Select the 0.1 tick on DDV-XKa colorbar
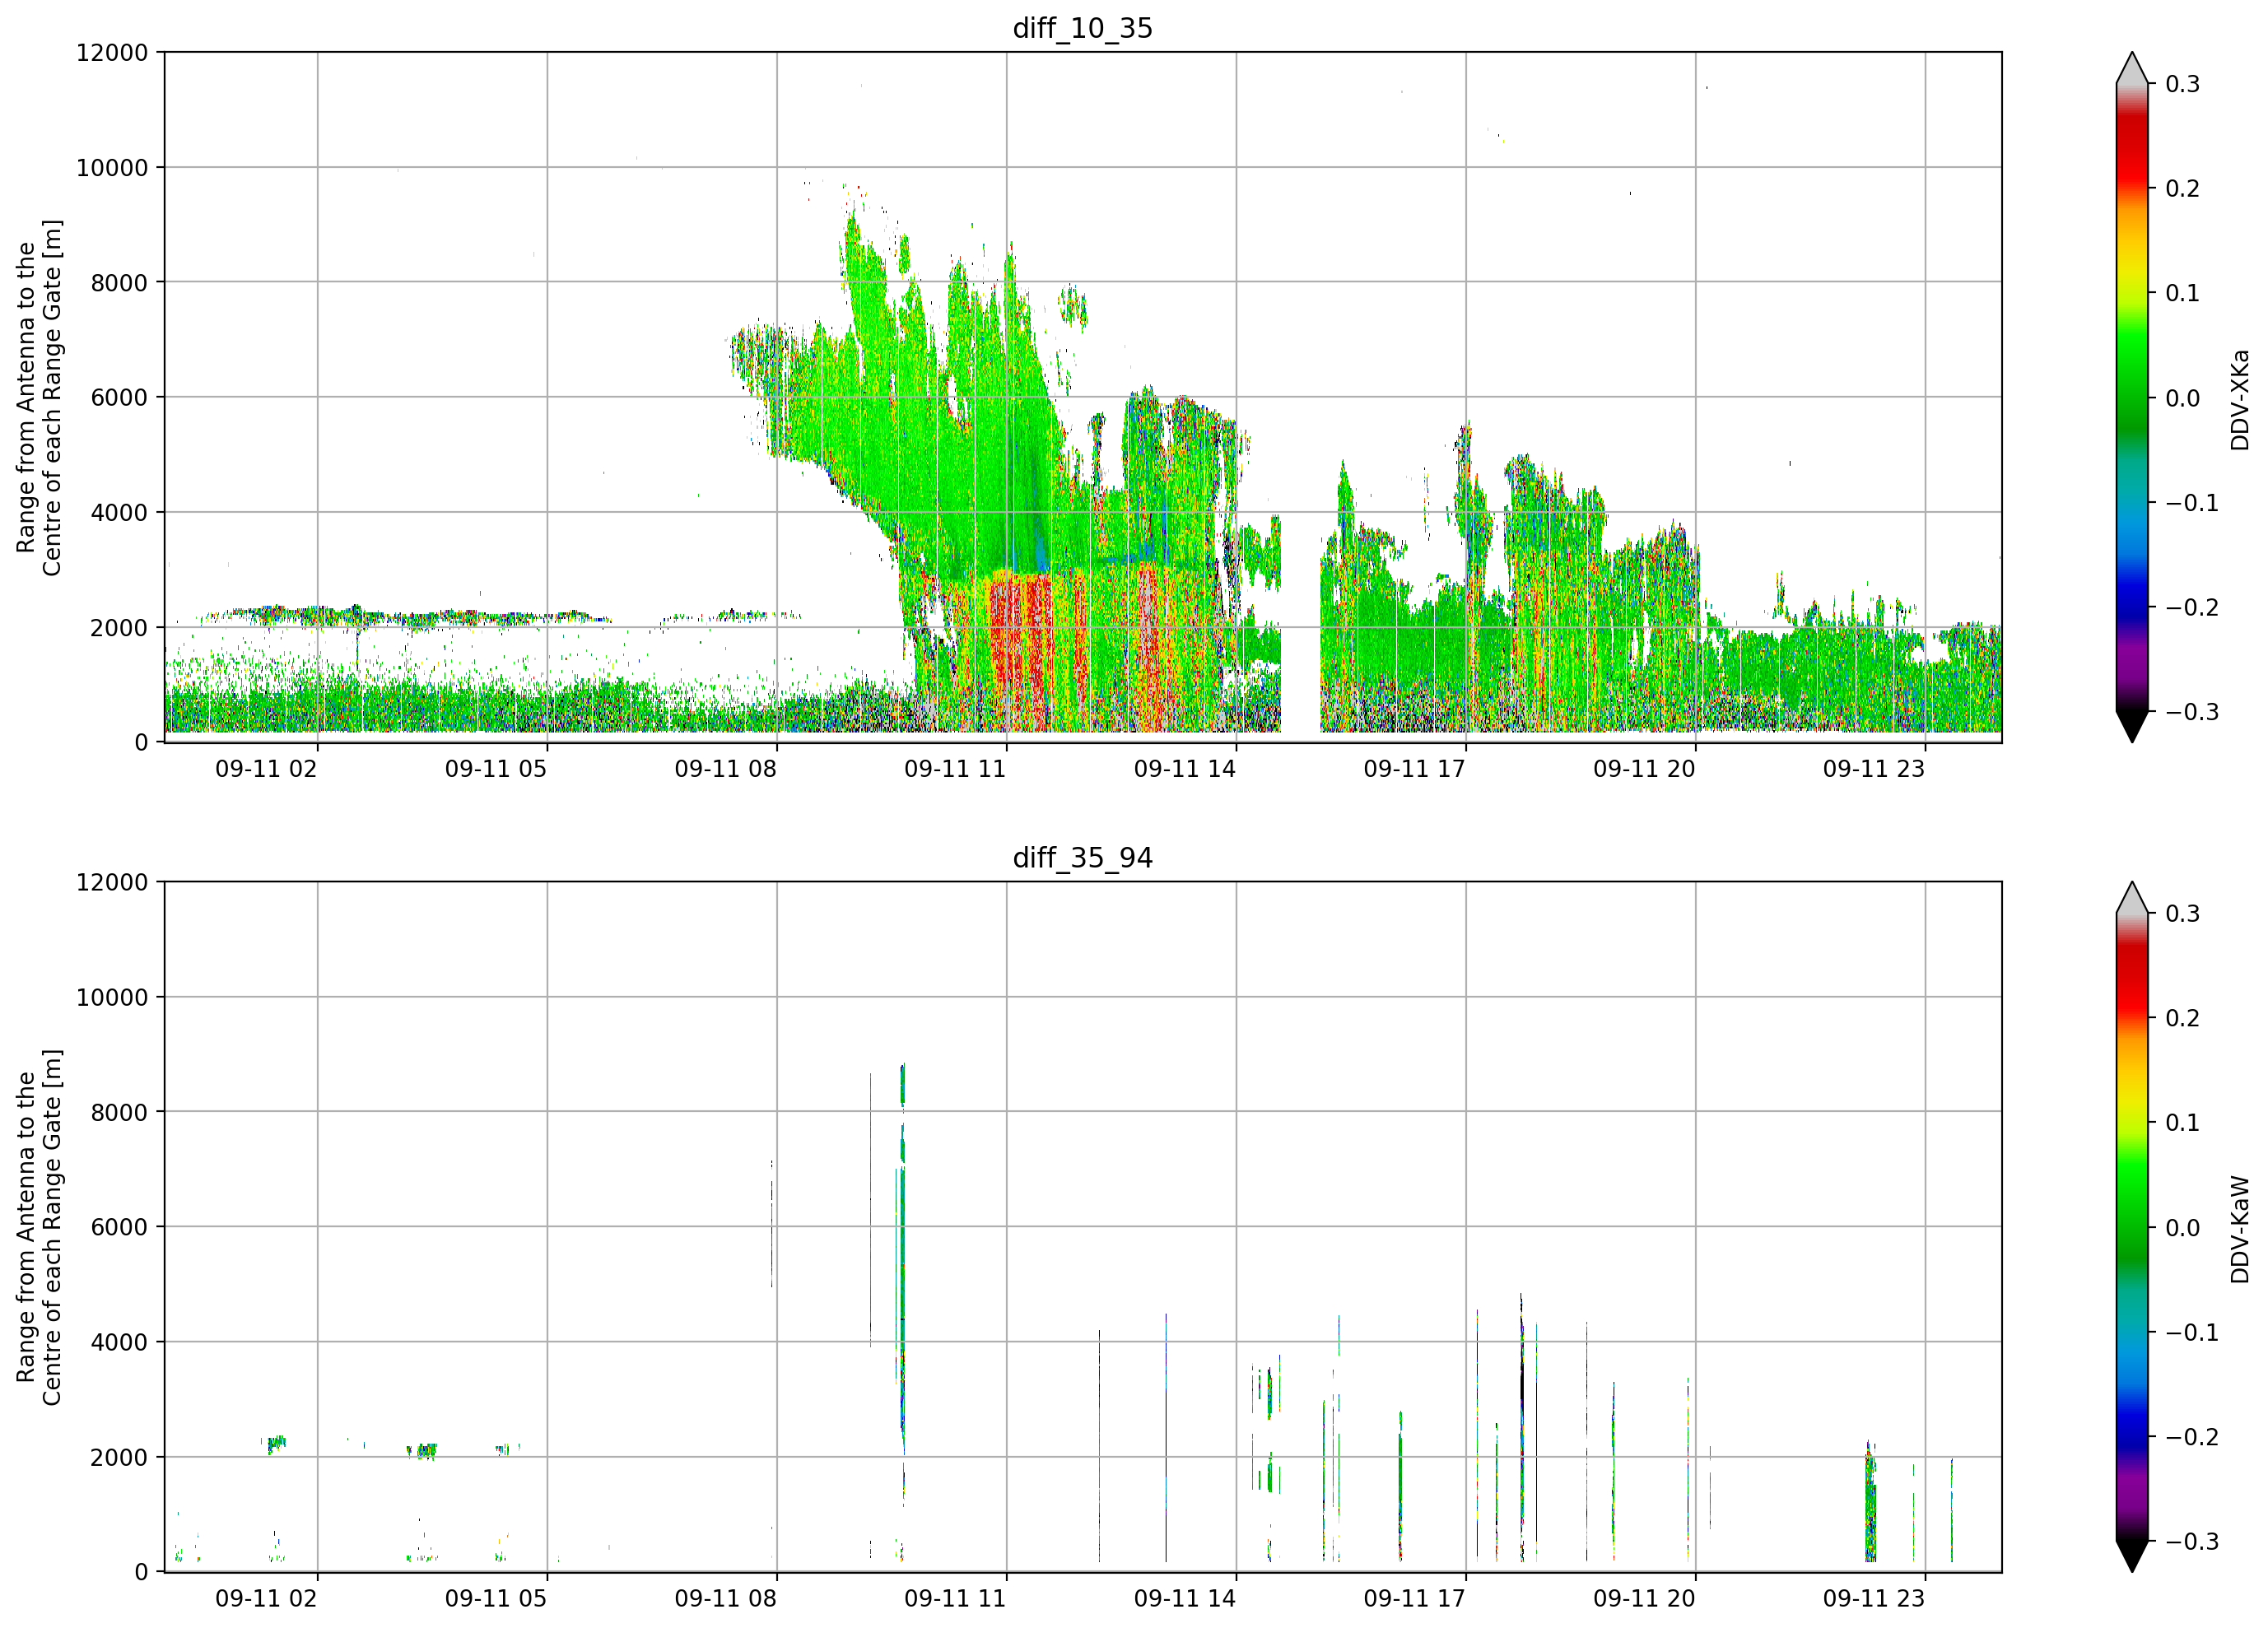Image resolution: width=2268 pixels, height=1628 pixels. click(x=2183, y=293)
